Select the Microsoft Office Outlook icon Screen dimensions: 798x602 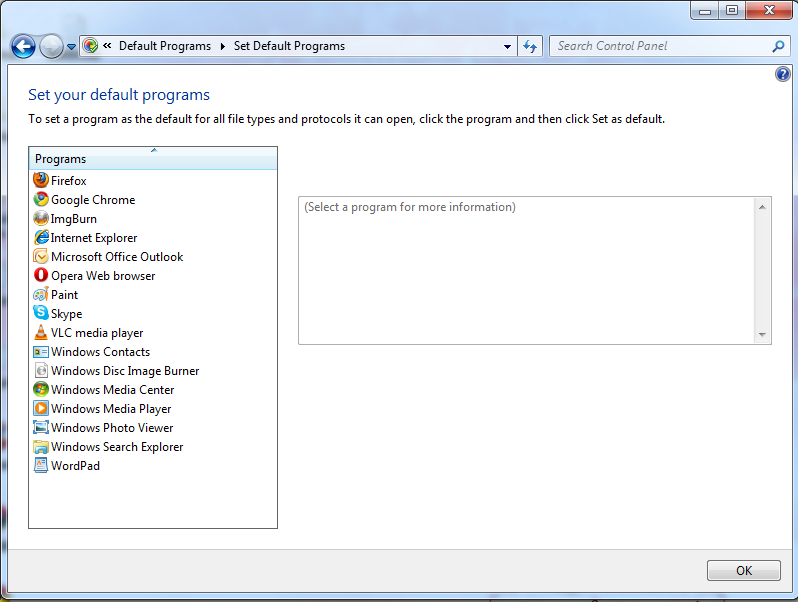click(x=41, y=256)
